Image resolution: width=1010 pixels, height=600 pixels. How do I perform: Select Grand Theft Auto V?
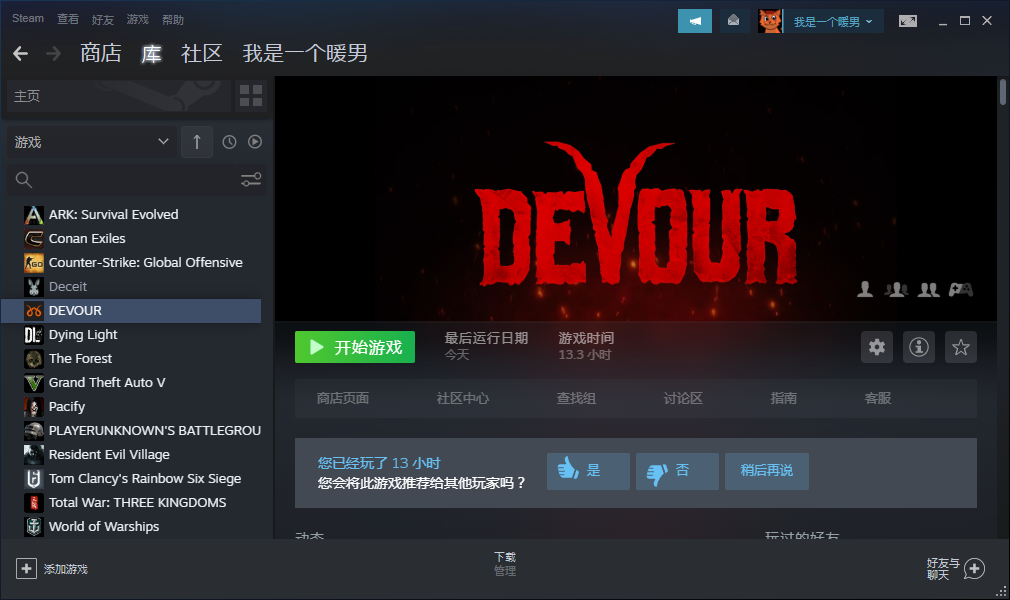[x=131, y=383]
